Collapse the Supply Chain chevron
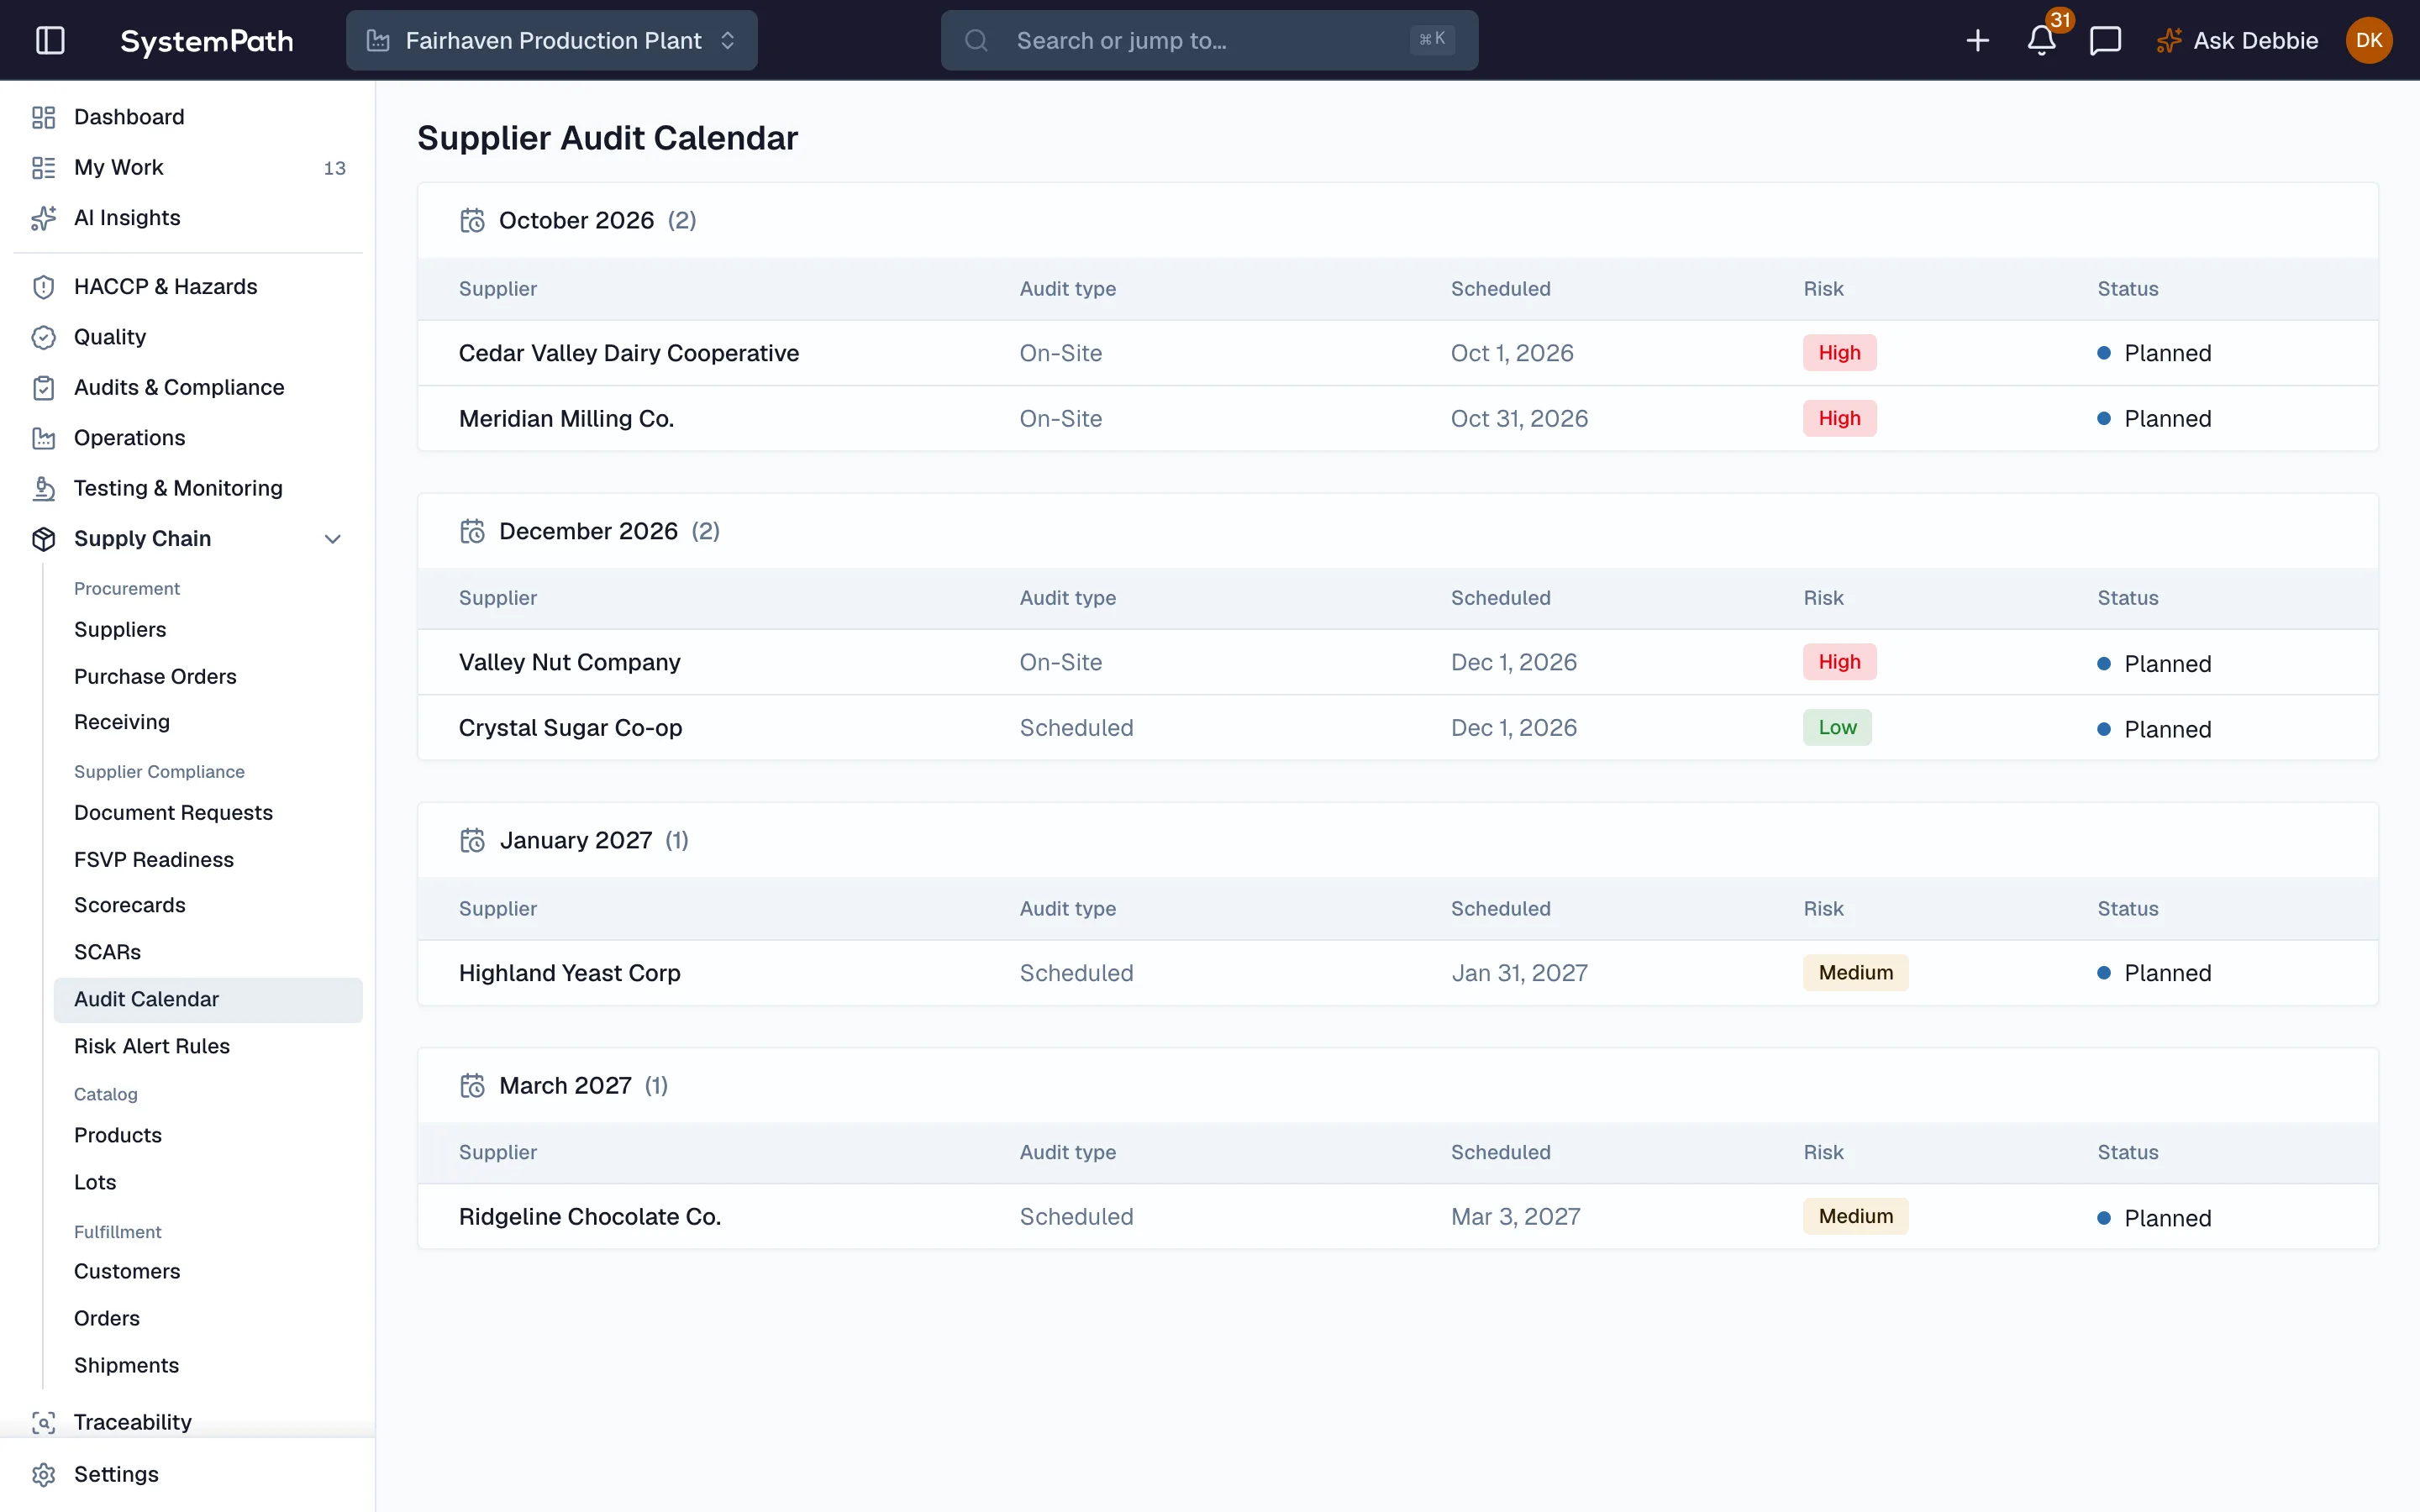The image size is (2420, 1512). [x=333, y=539]
